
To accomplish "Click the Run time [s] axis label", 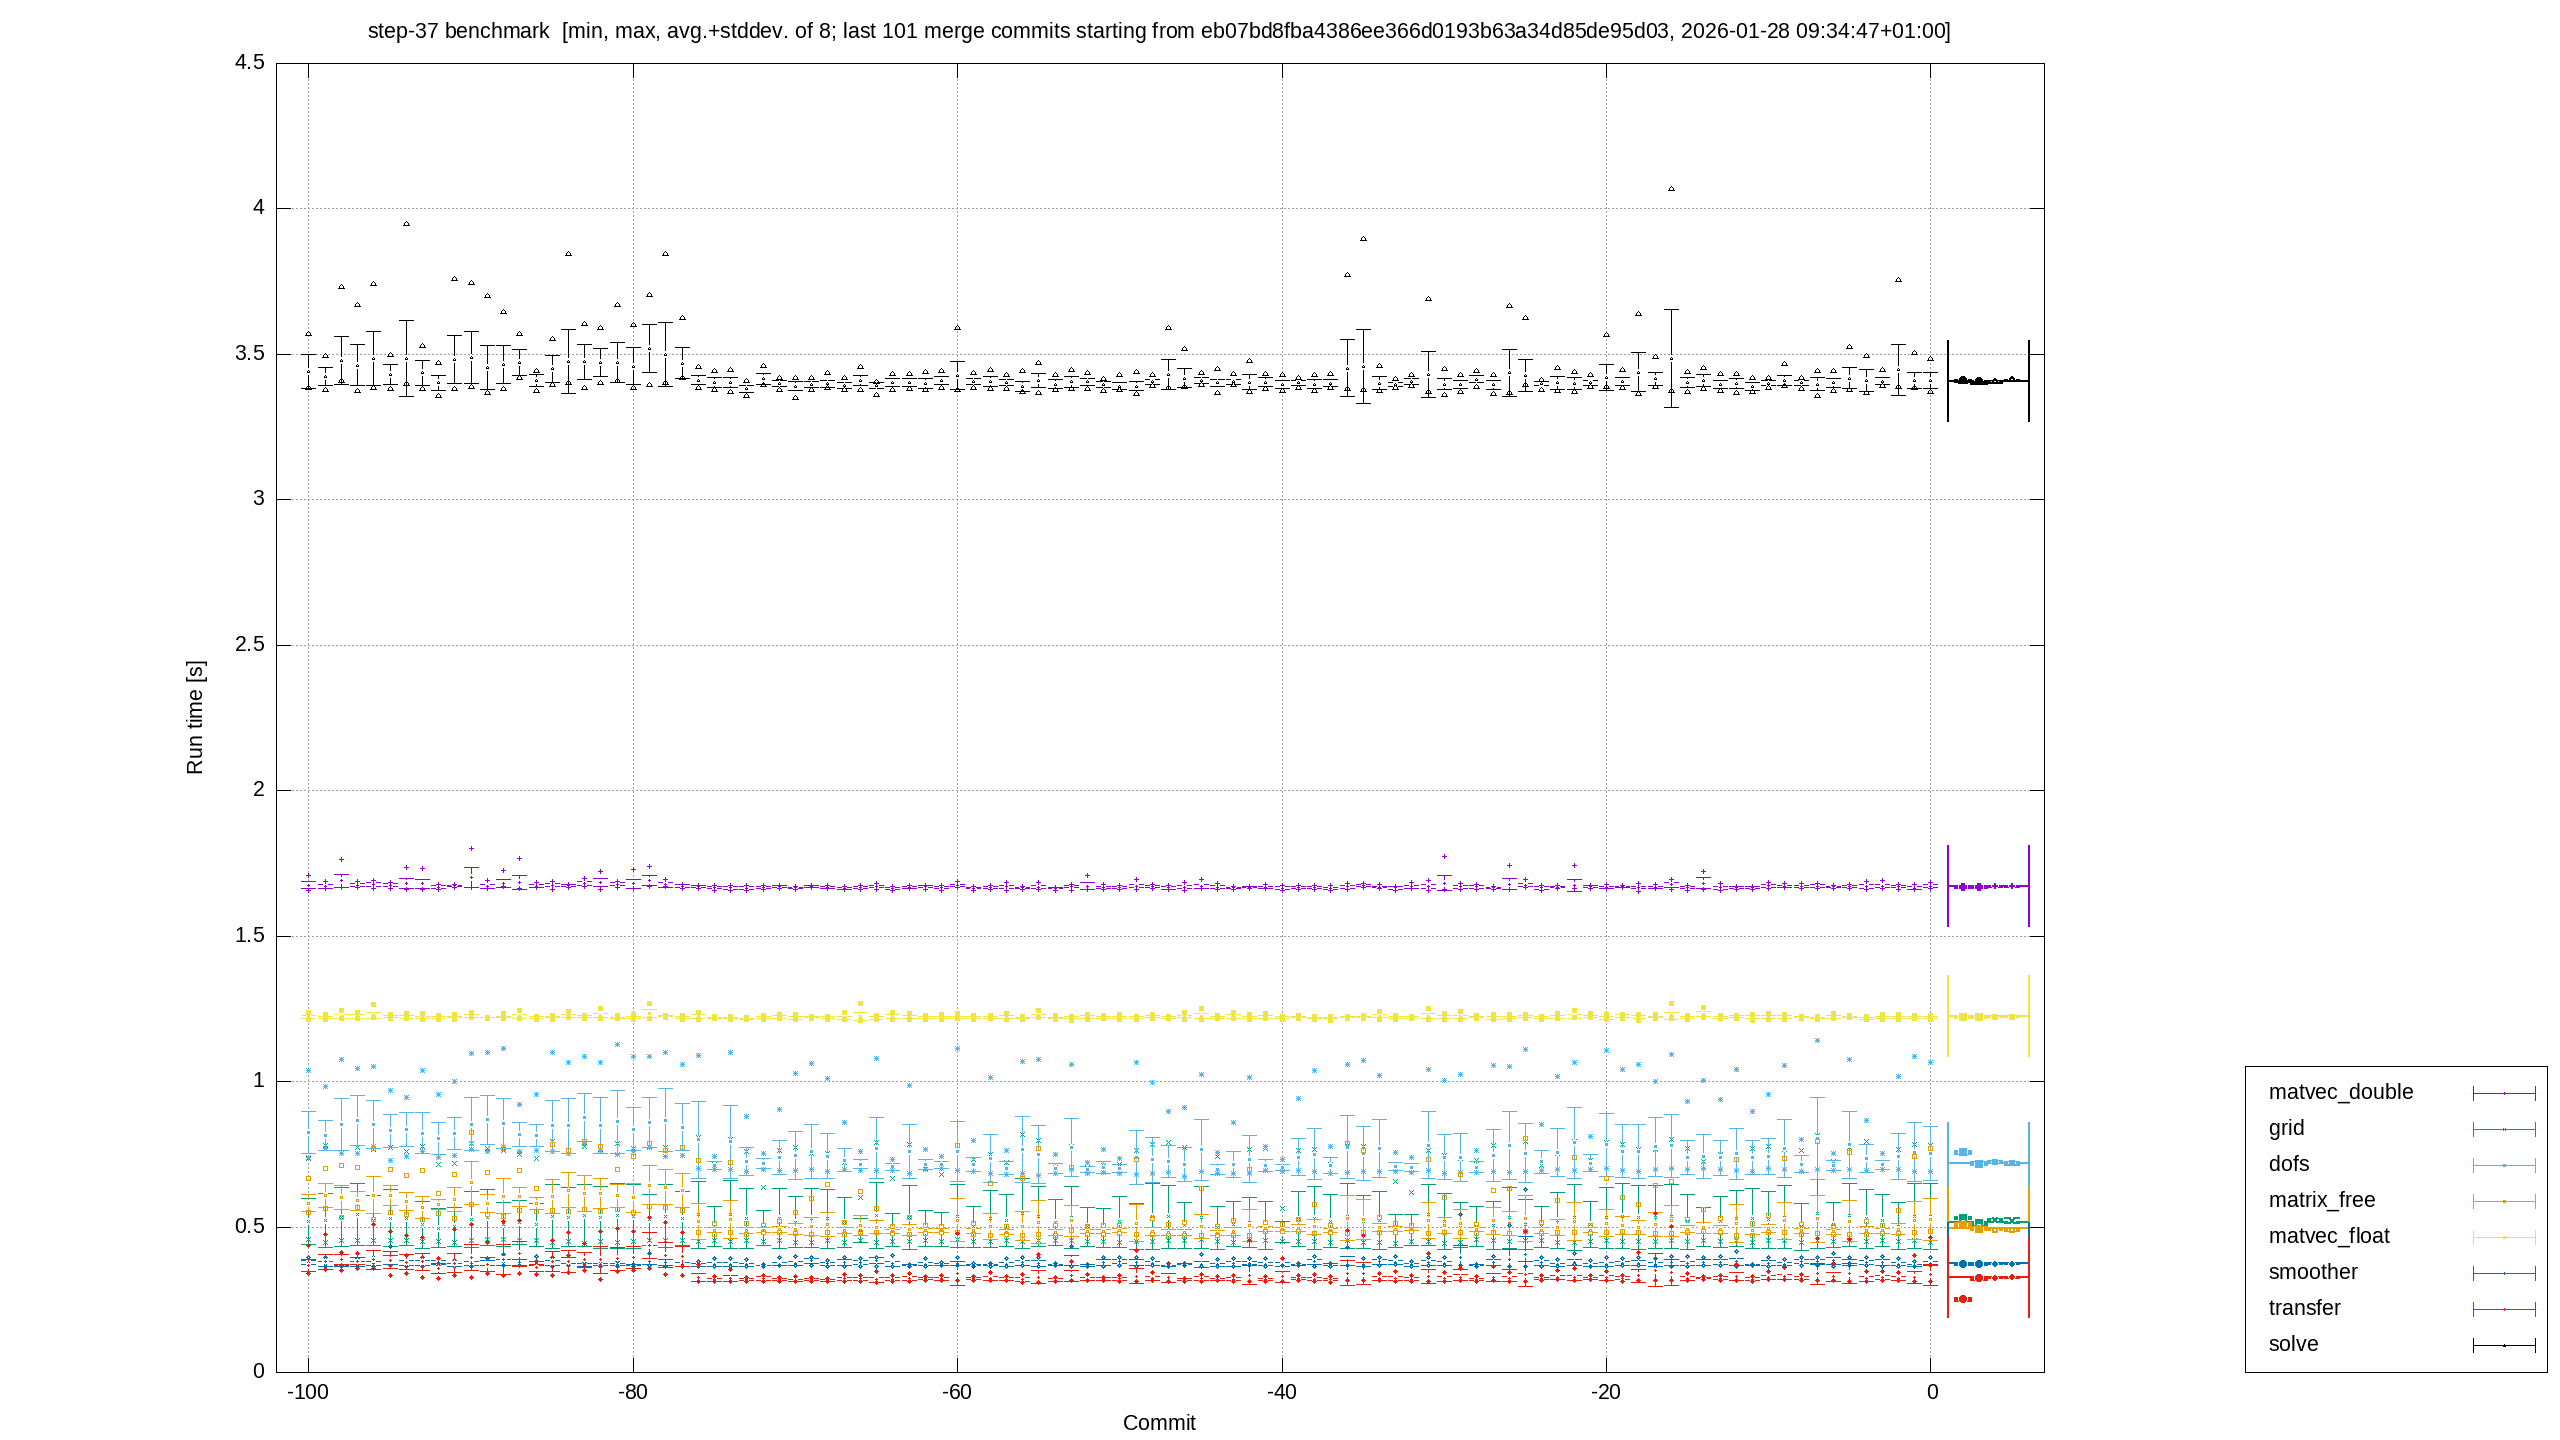I will point(195,717).
